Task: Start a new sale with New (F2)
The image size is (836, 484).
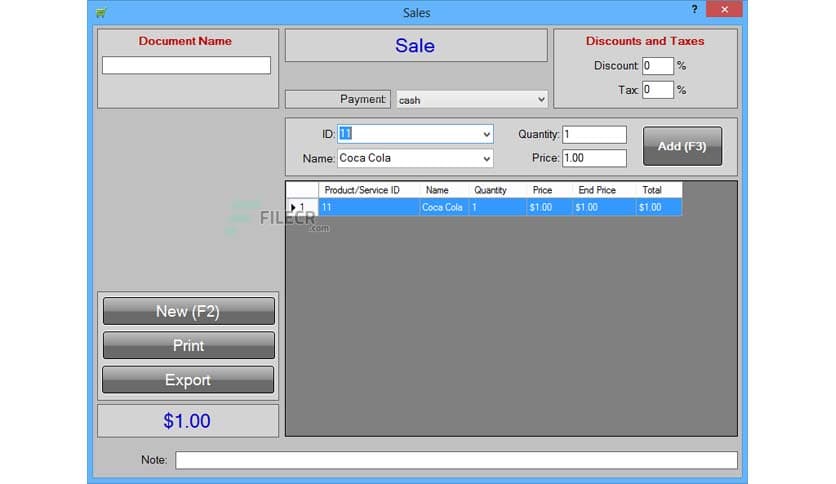Action: [189, 311]
